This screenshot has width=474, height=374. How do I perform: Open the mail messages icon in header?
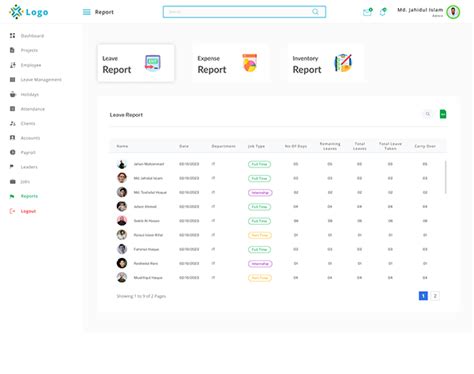(x=367, y=12)
